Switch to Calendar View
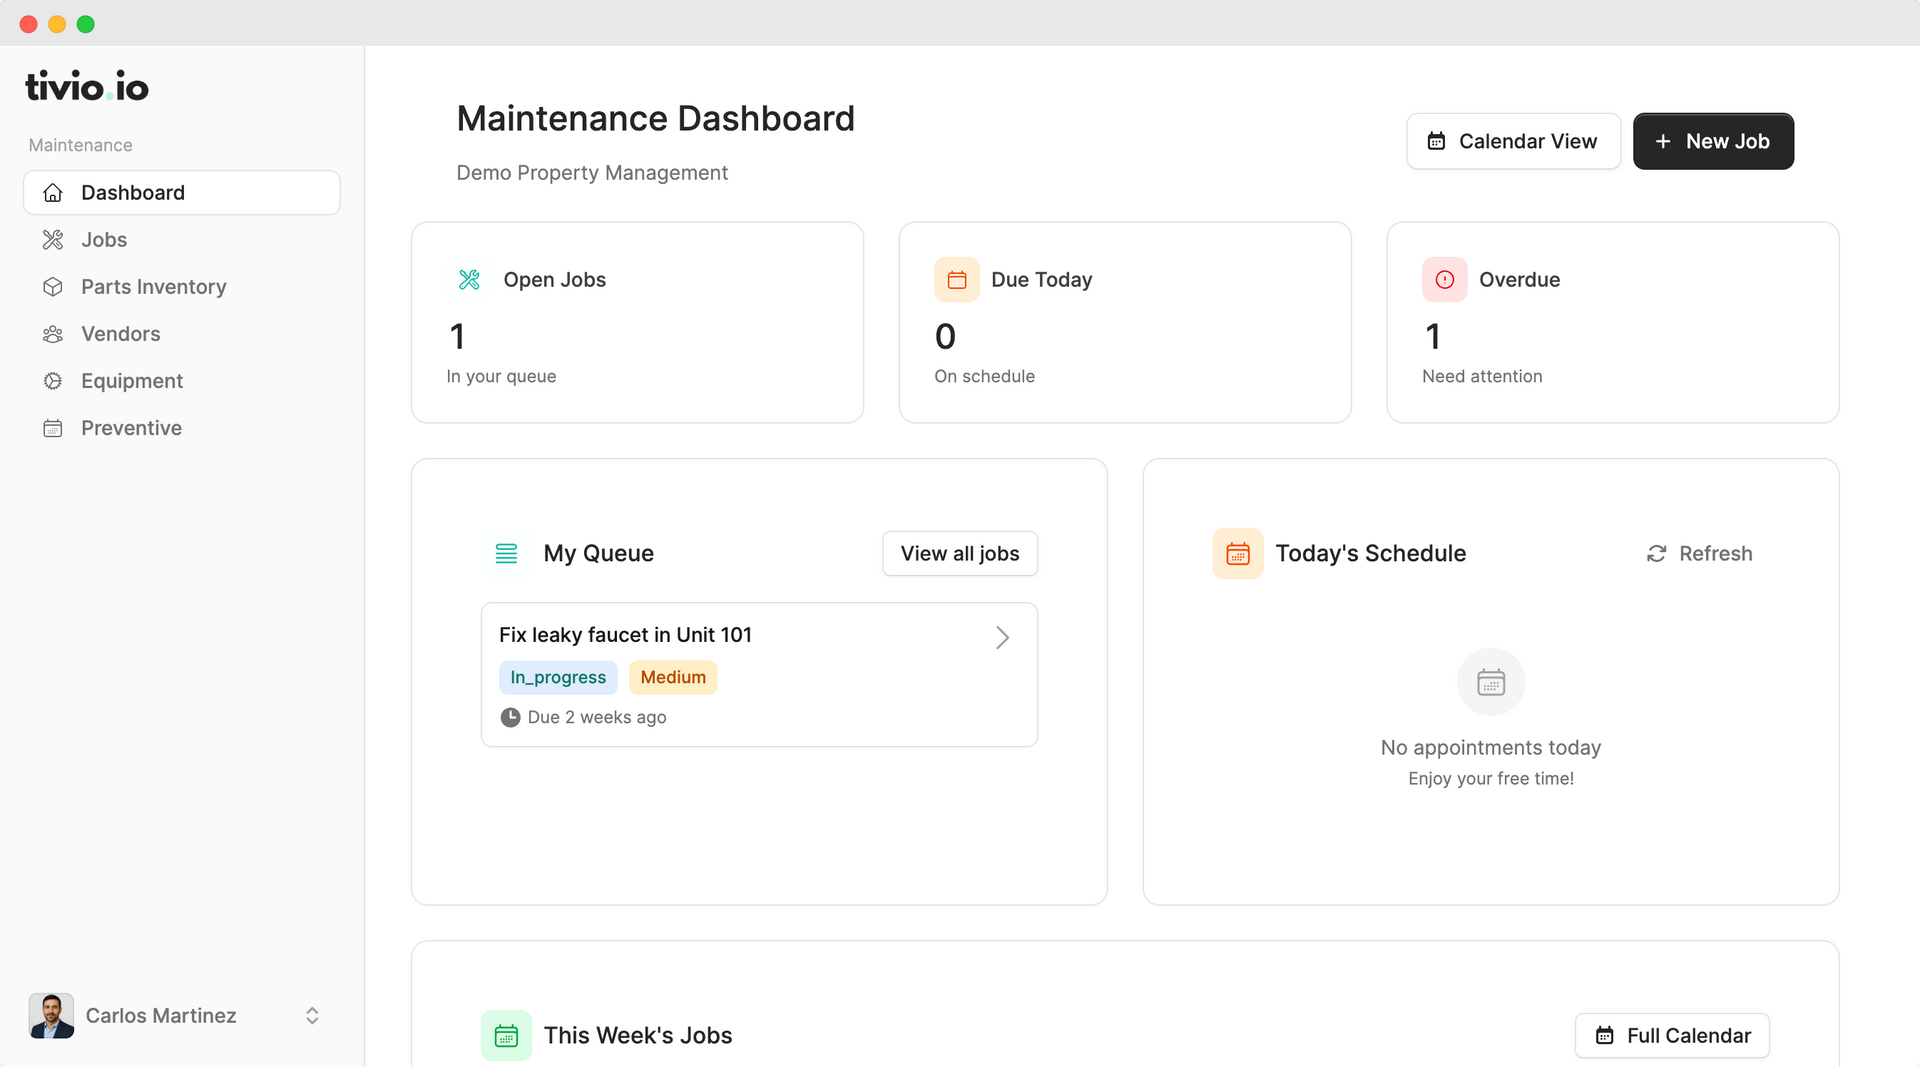Image resolution: width=1920 pixels, height=1067 pixels. pyautogui.click(x=1513, y=141)
